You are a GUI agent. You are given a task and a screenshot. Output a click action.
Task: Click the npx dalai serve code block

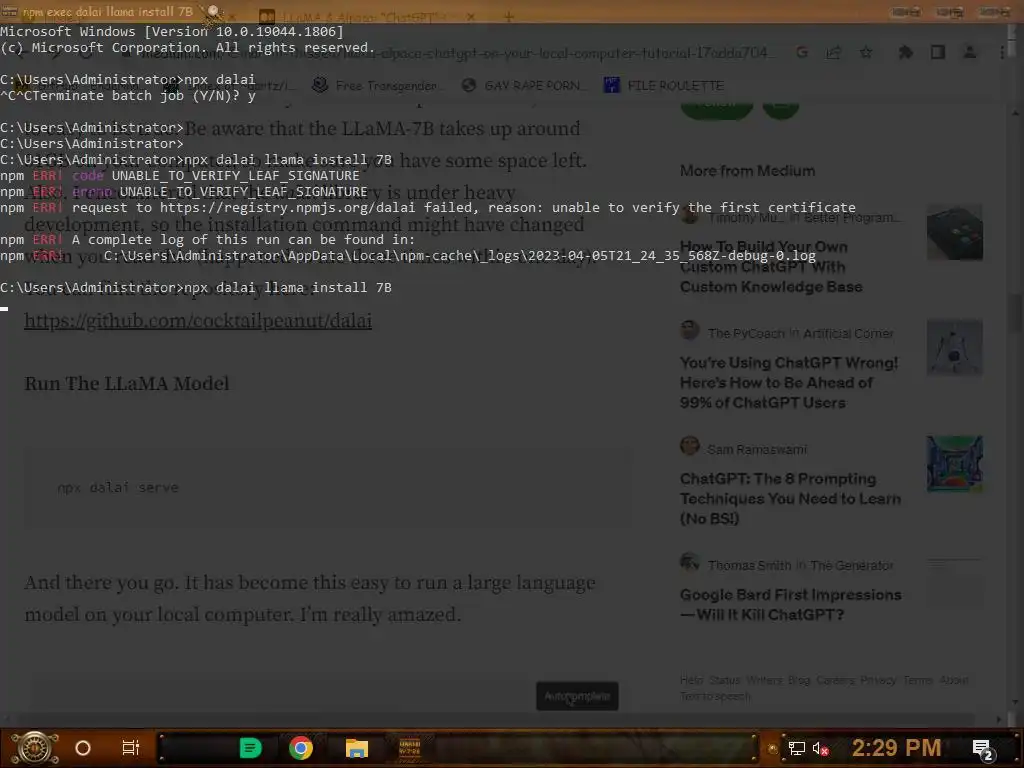(328, 487)
